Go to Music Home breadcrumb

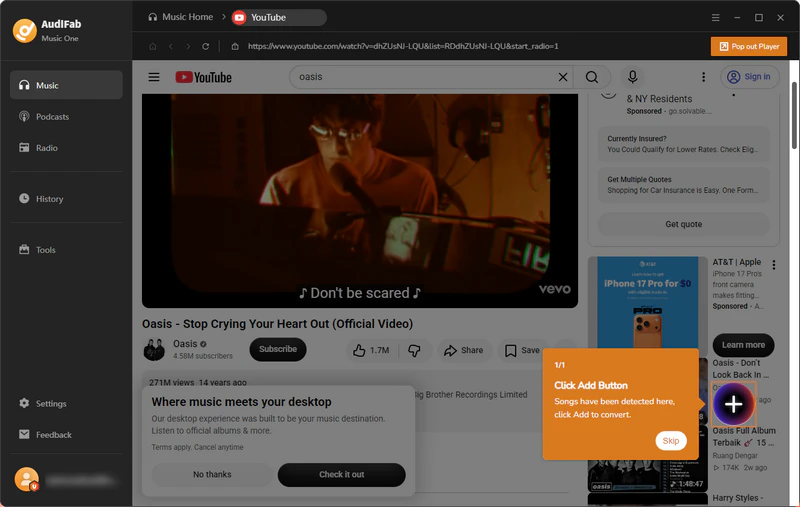(181, 17)
